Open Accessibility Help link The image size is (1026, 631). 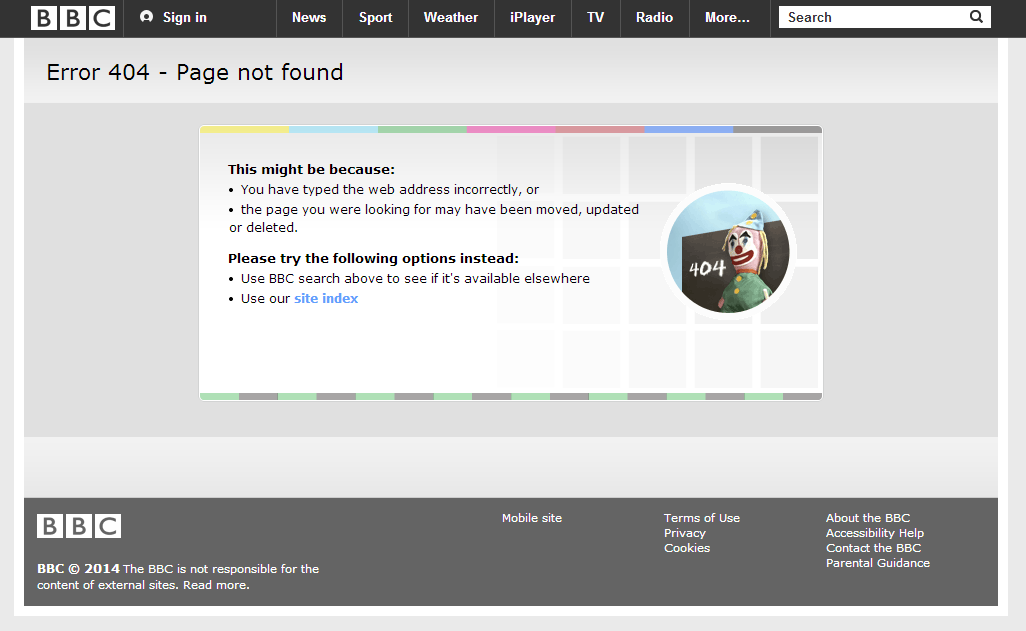pos(875,533)
